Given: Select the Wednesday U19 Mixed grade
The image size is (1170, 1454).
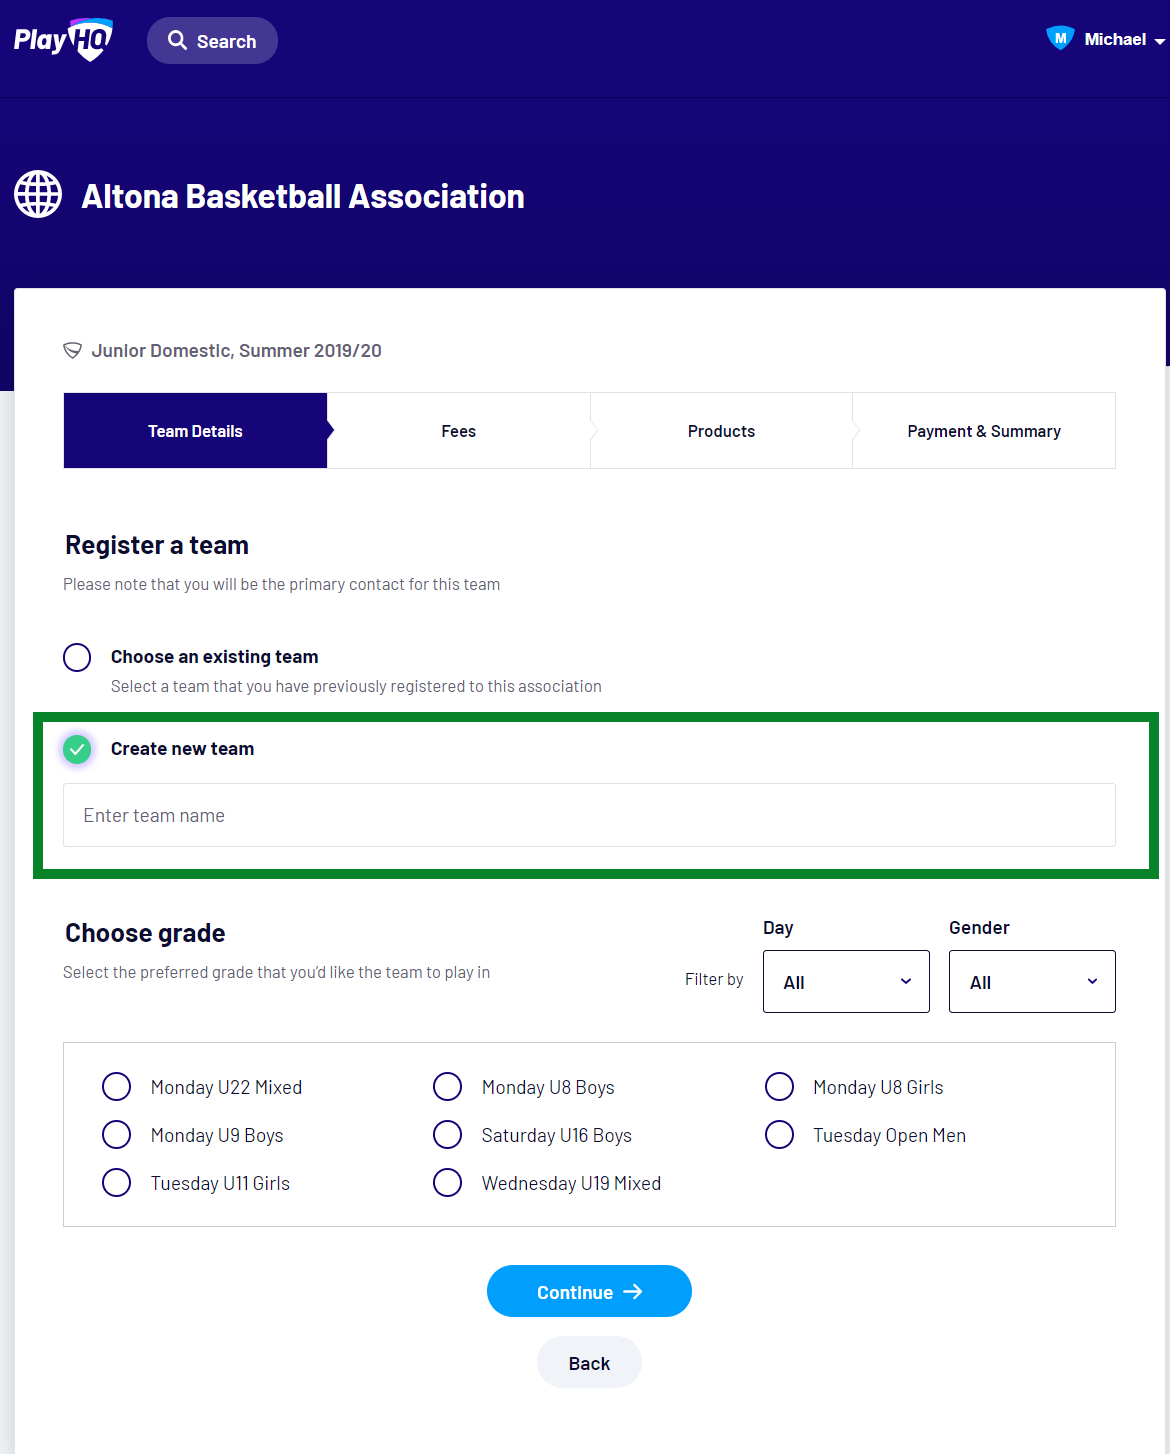Looking at the screenshot, I should 448,1183.
